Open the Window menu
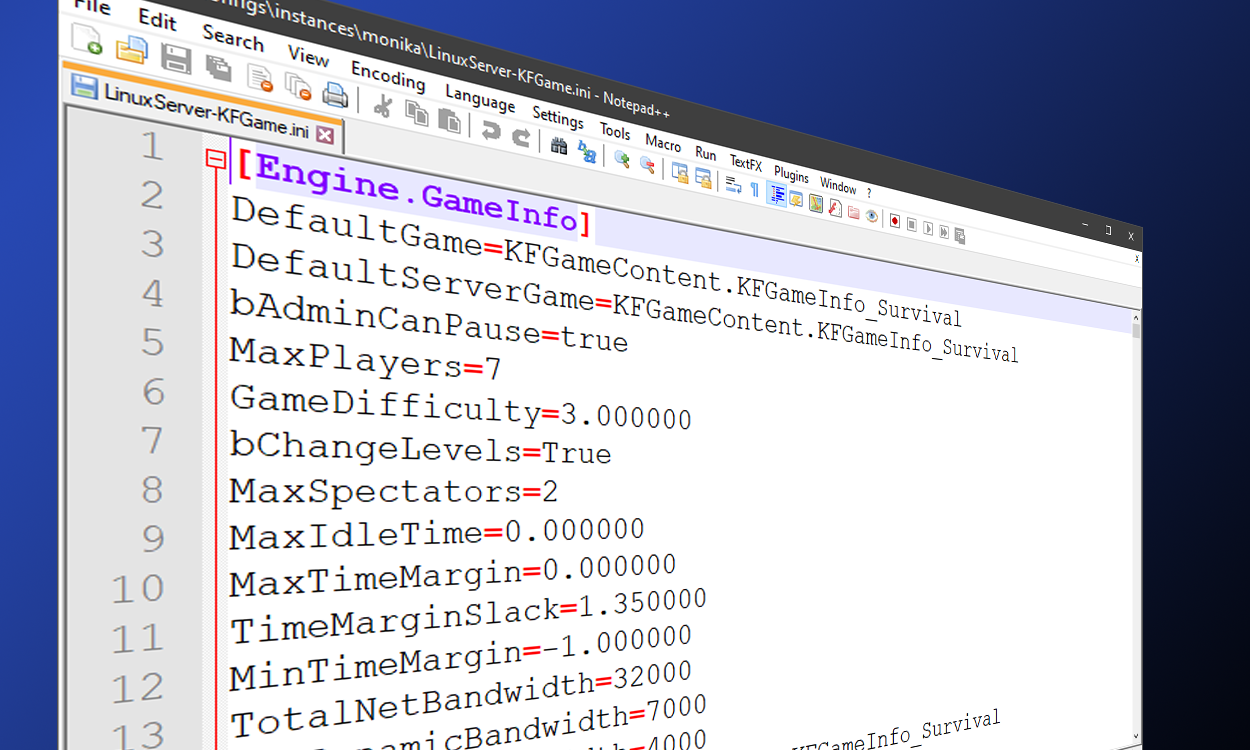Image resolution: width=1250 pixels, height=750 pixels. [838, 185]
